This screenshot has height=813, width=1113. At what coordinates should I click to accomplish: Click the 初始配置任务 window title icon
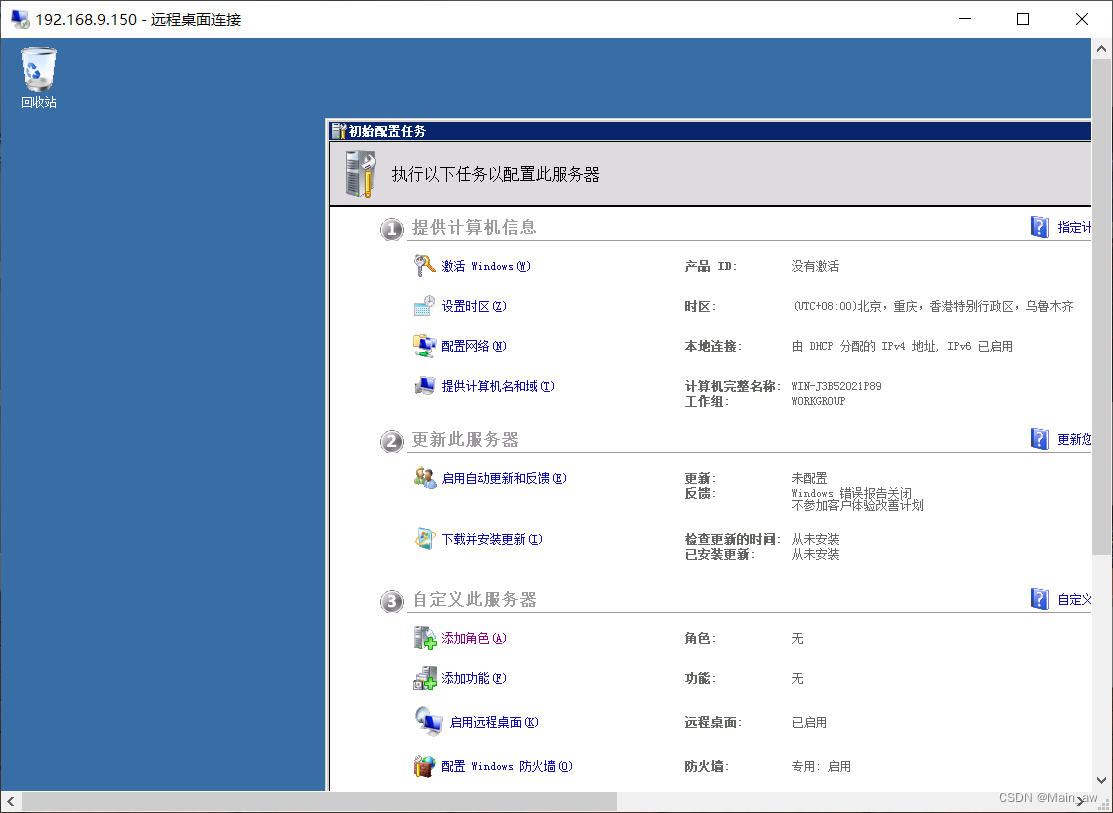339,131
